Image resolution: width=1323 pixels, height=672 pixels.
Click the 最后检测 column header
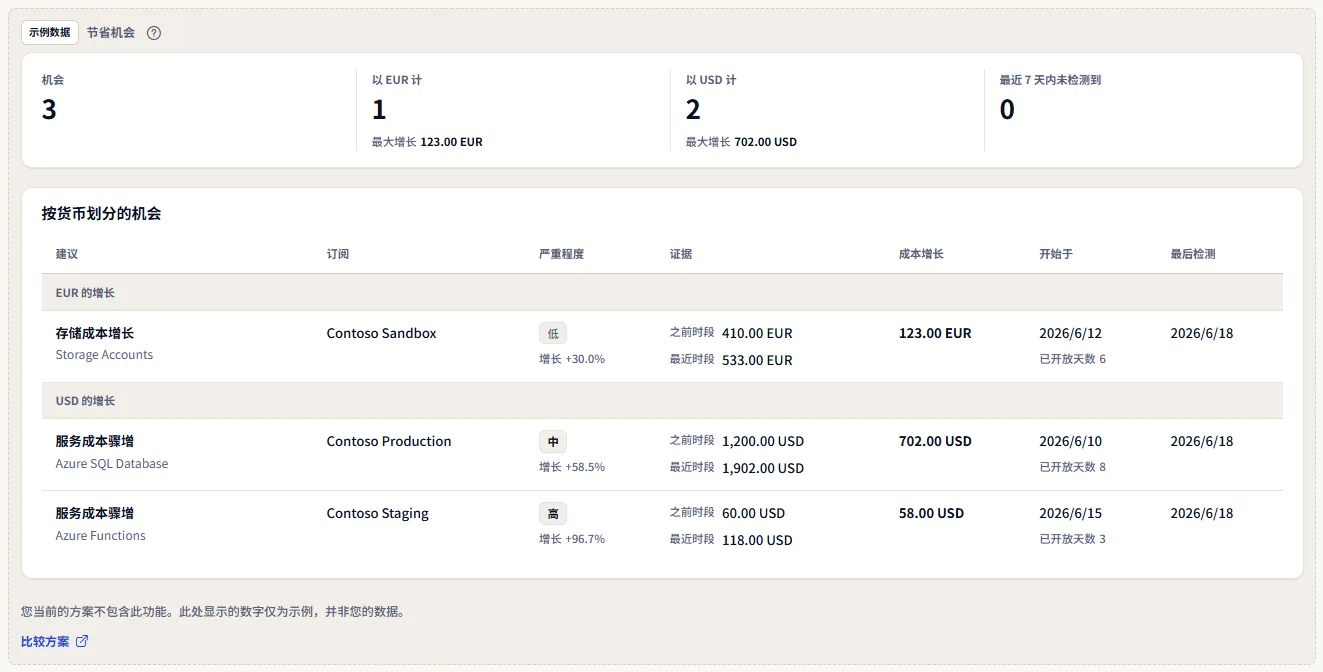1193,254
